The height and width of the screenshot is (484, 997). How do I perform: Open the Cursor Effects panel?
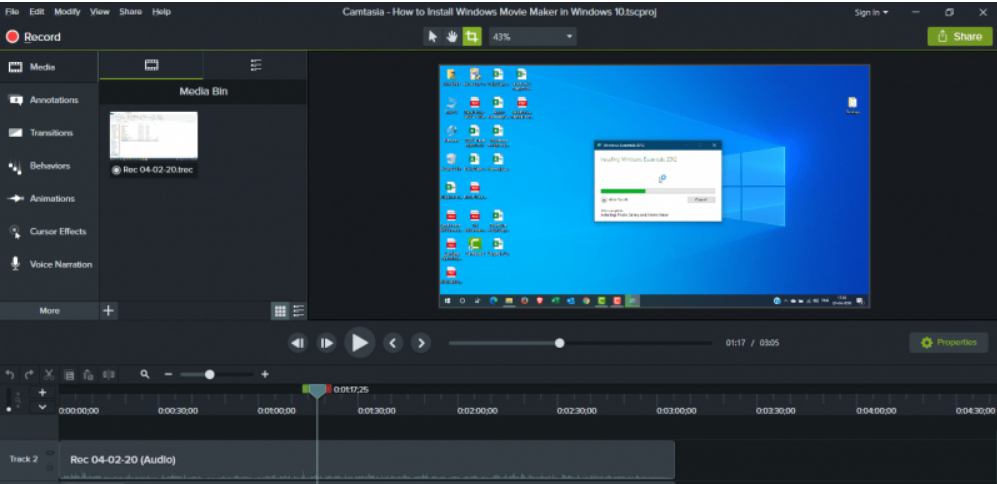click(50, 231)
